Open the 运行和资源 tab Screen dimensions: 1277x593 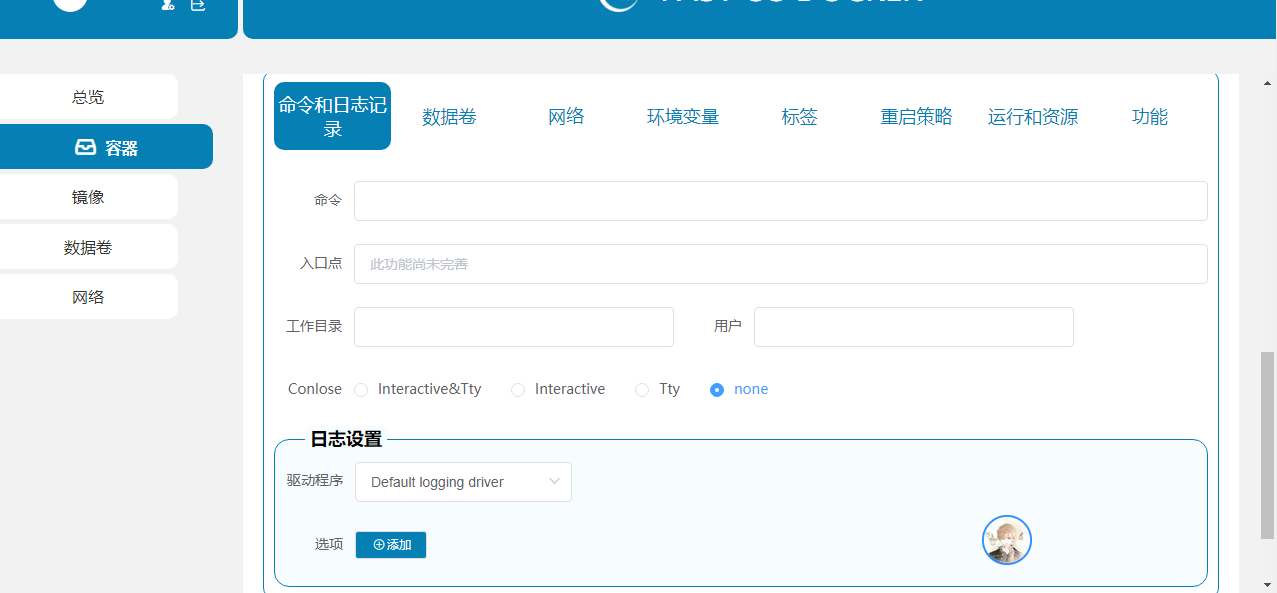[x=1032, y=117]
